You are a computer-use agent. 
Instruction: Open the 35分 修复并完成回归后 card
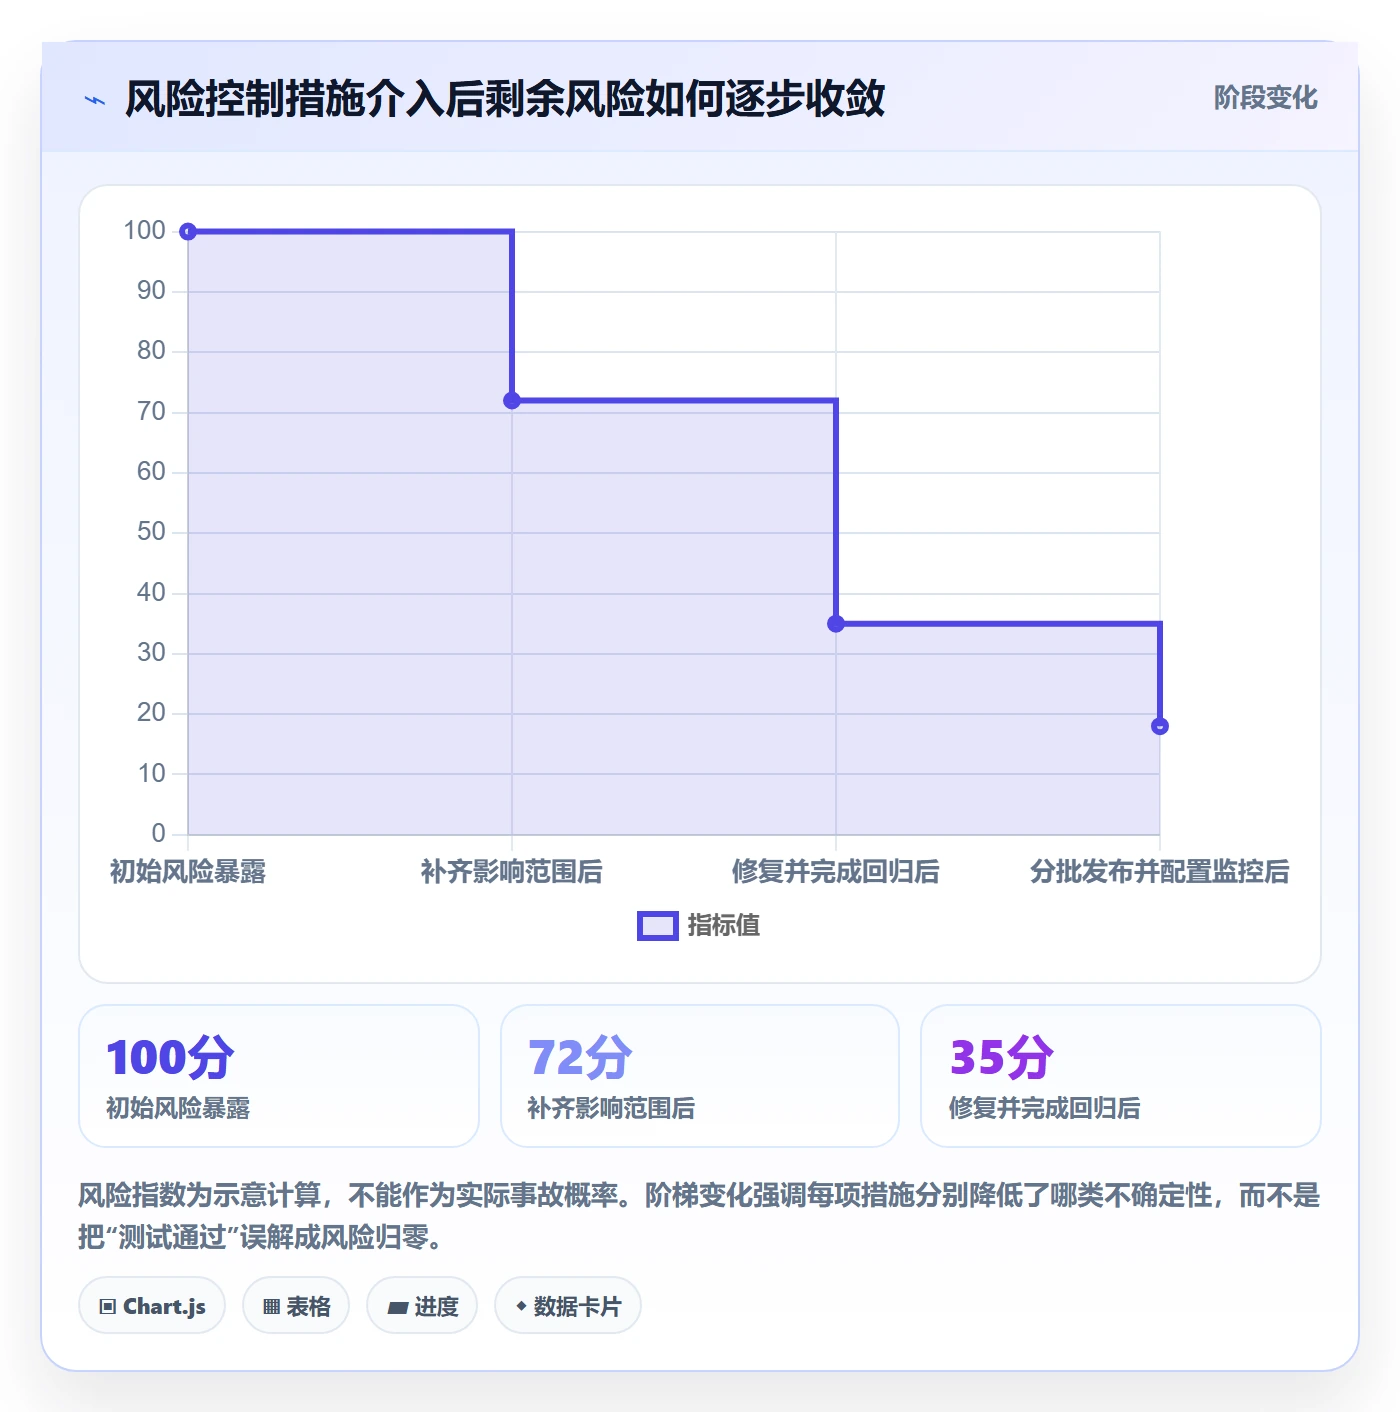point(1121,1076)
